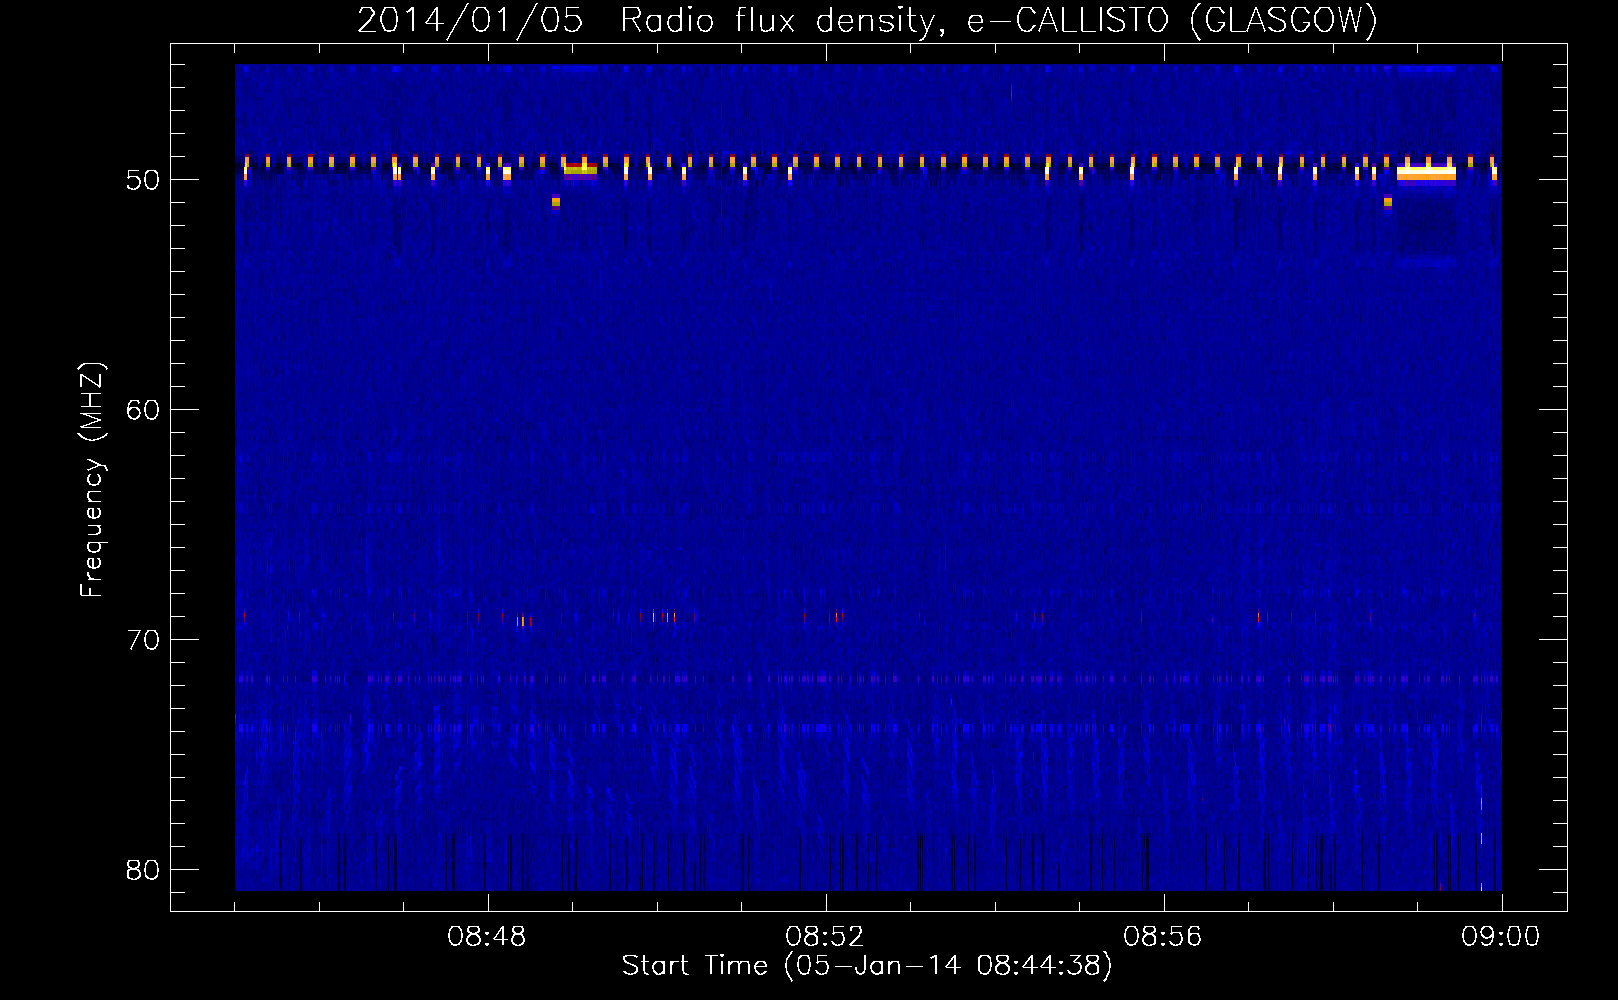Screen dimensions: 1618x1000
Task: Click the '08:56' time tick label
Action: (x=1163, y=937)
